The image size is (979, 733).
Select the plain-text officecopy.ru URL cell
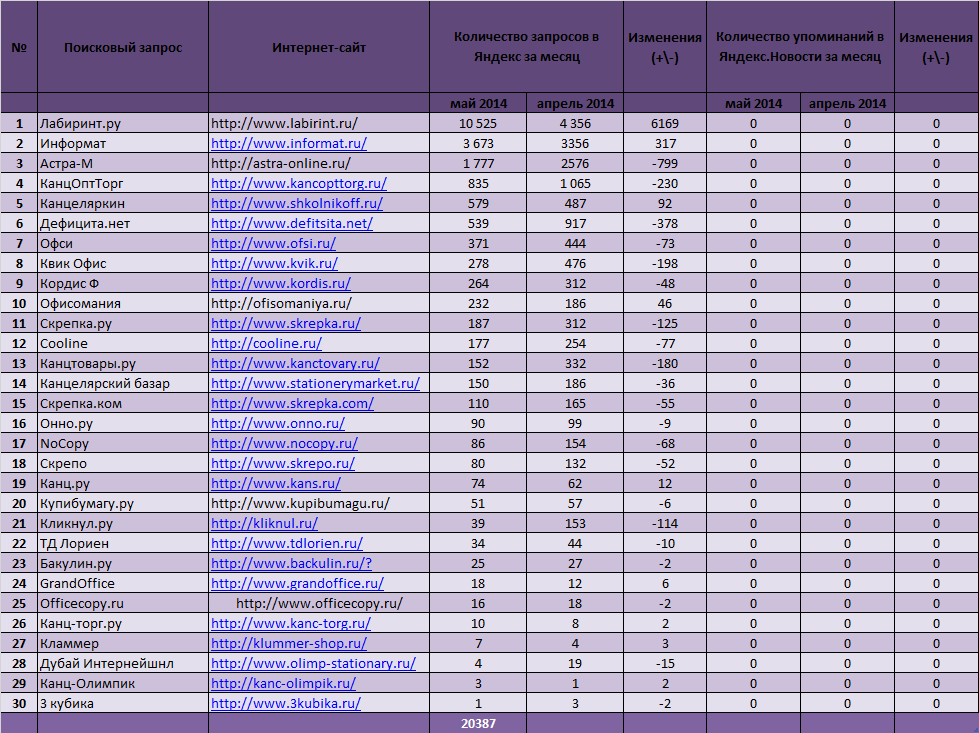click(319, 603)
